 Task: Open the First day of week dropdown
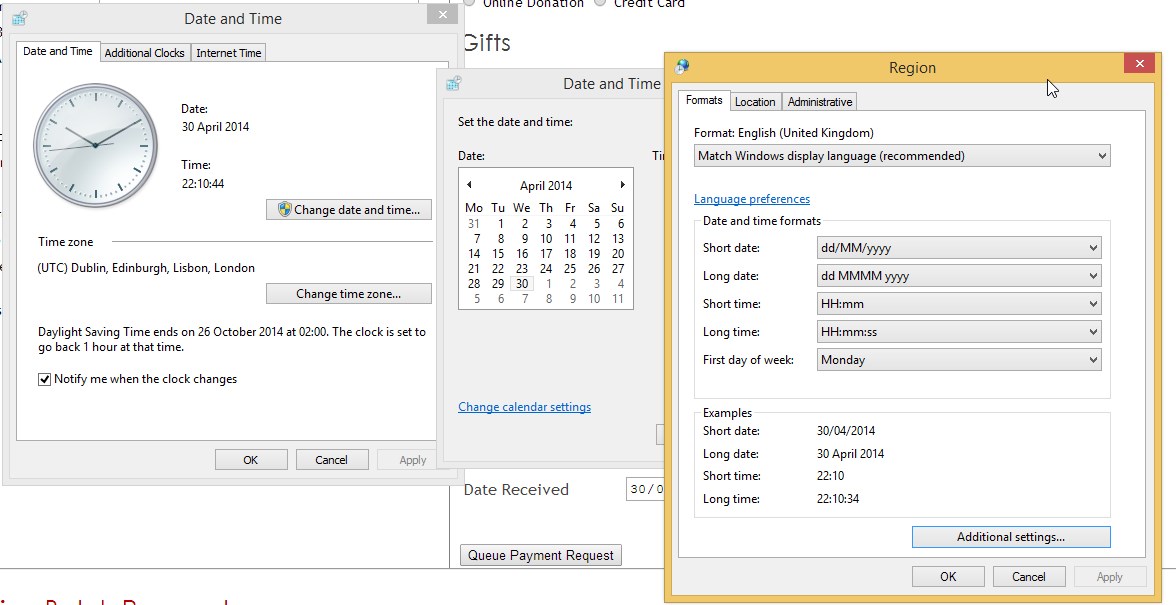[958, 360]
